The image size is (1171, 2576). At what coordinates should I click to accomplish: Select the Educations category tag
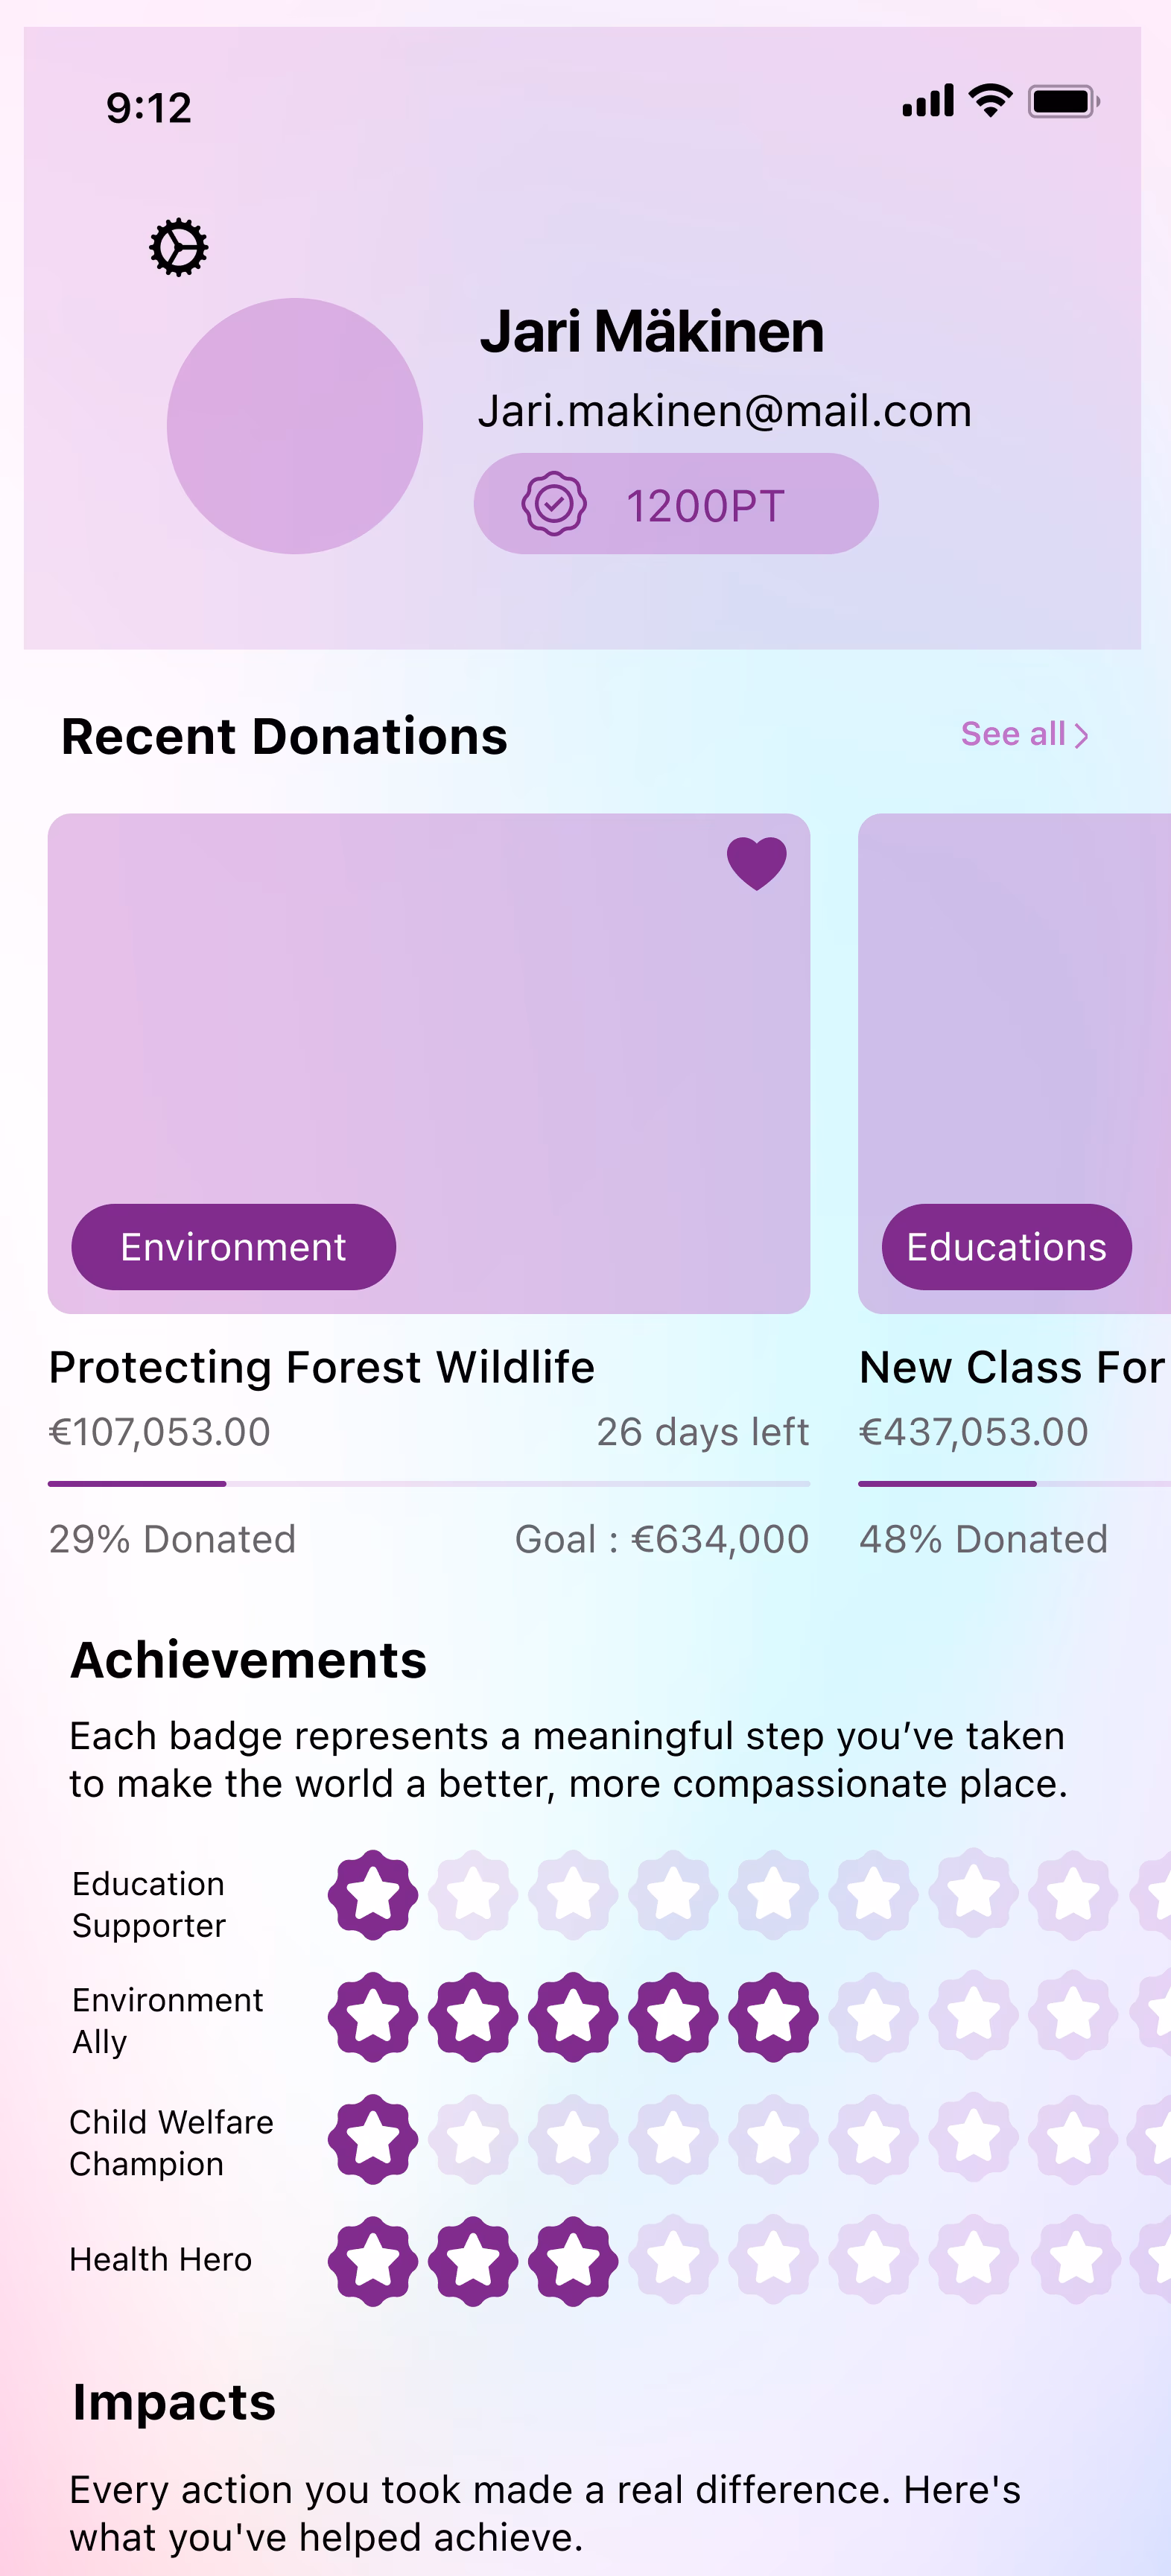pos(1006,1247)
